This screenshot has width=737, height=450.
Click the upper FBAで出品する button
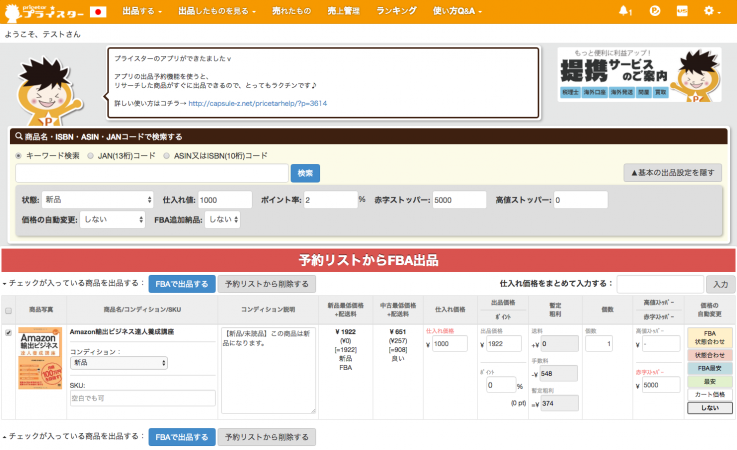click(182, 284)
